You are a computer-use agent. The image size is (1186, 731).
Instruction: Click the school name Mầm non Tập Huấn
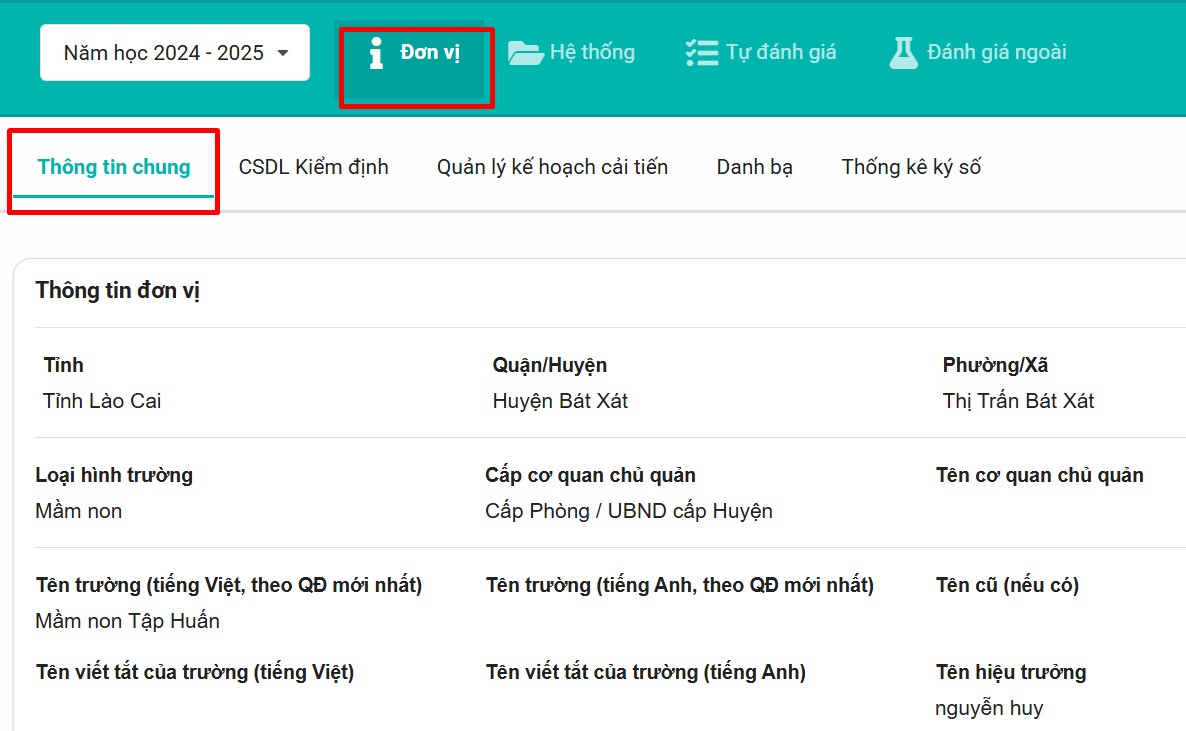pyautogui.click(x=127, y=621)
